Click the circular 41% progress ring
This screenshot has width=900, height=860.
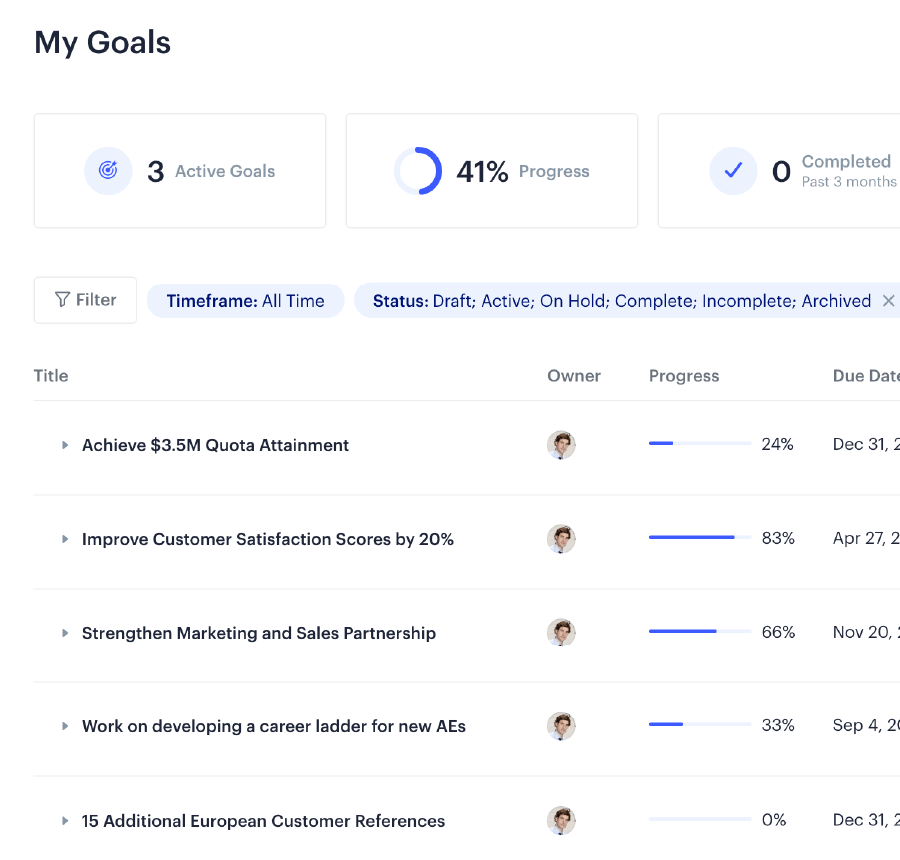[418, 171]
